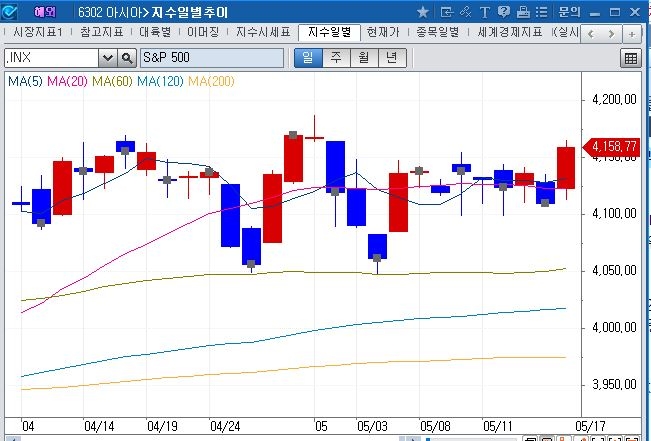The height and width of the screenshot is (441, 651).
Task: Click the S&P 500 name field
Action: [212, 58]
